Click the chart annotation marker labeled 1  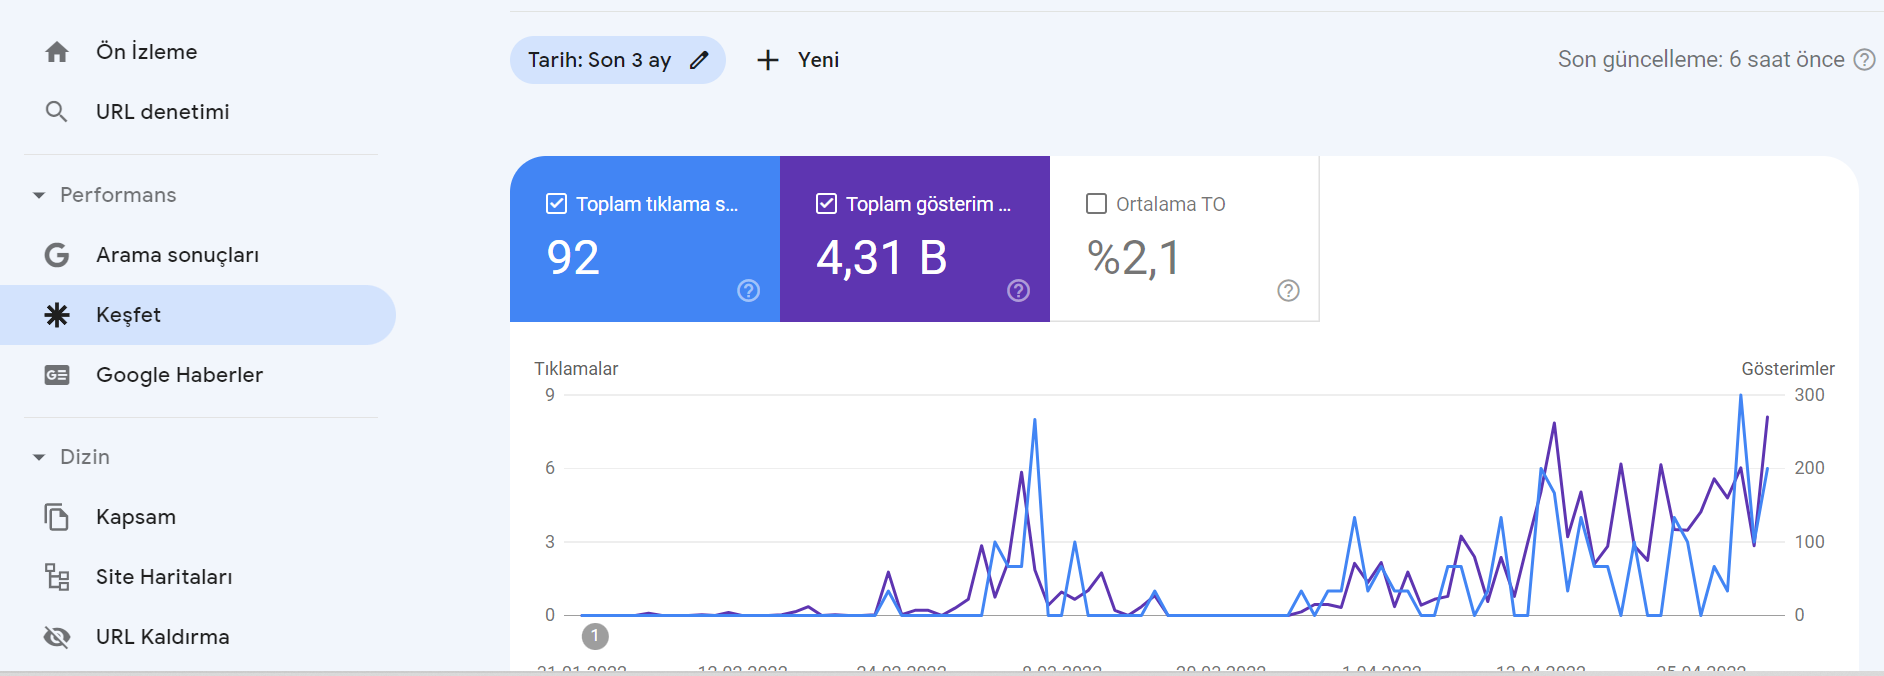(x=595, y=636)
